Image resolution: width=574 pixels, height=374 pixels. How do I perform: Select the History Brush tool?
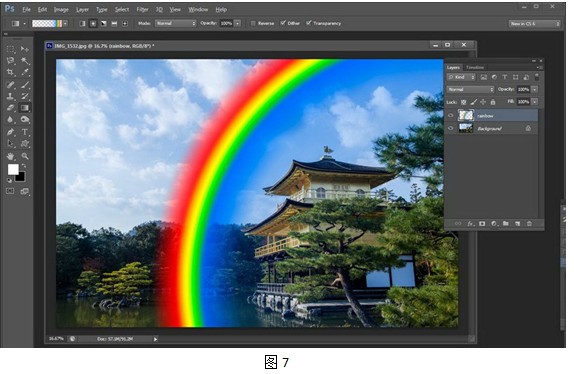point(25,97)
